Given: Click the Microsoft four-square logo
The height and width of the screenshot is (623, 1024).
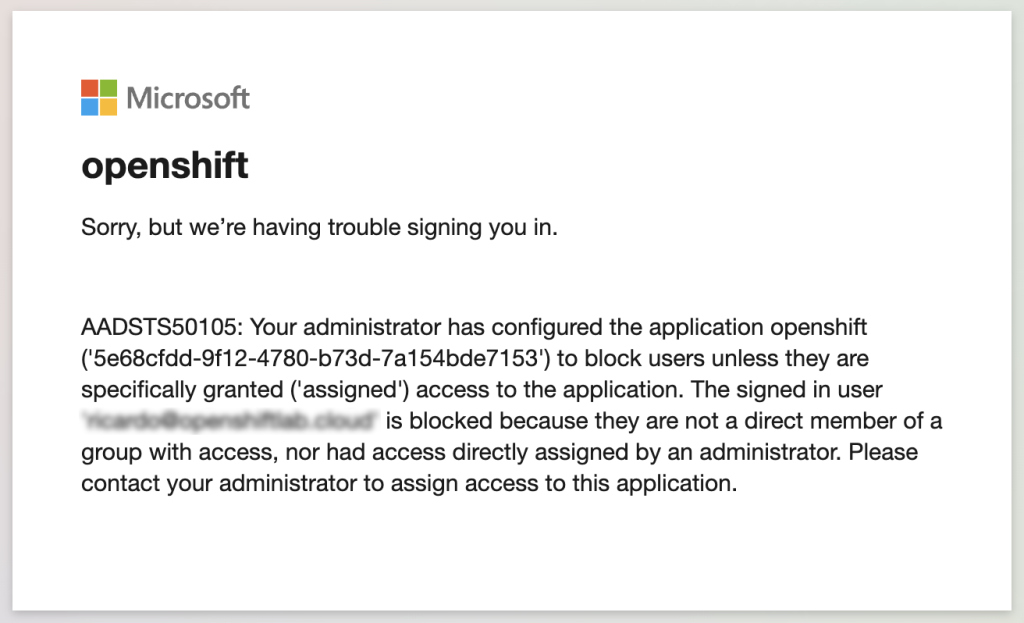Looking at the screenshot, I should [x=99, y=98].
